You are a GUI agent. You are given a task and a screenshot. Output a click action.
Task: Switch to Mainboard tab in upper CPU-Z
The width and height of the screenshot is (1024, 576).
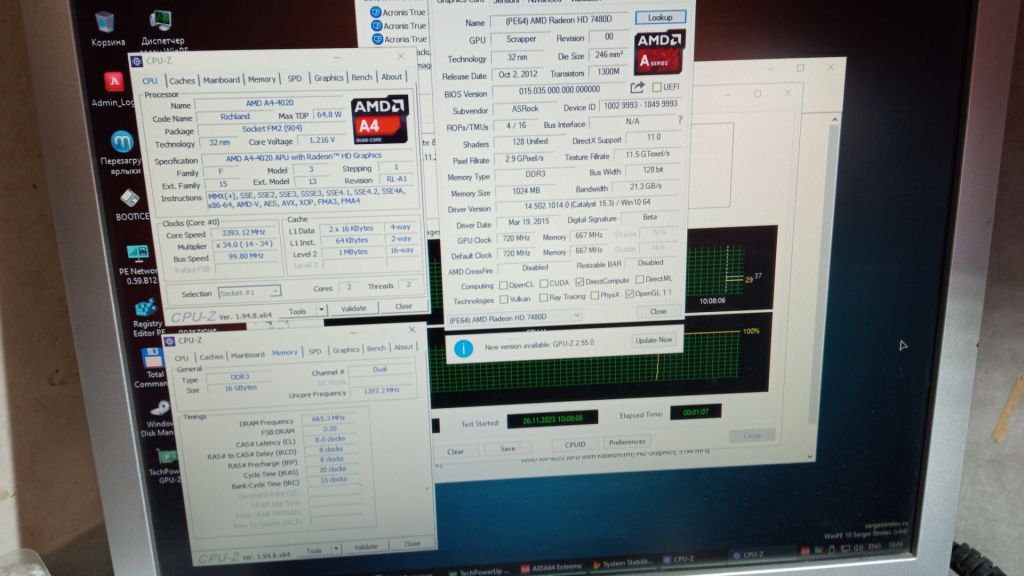pyautogui.click(x=221, y=80)
